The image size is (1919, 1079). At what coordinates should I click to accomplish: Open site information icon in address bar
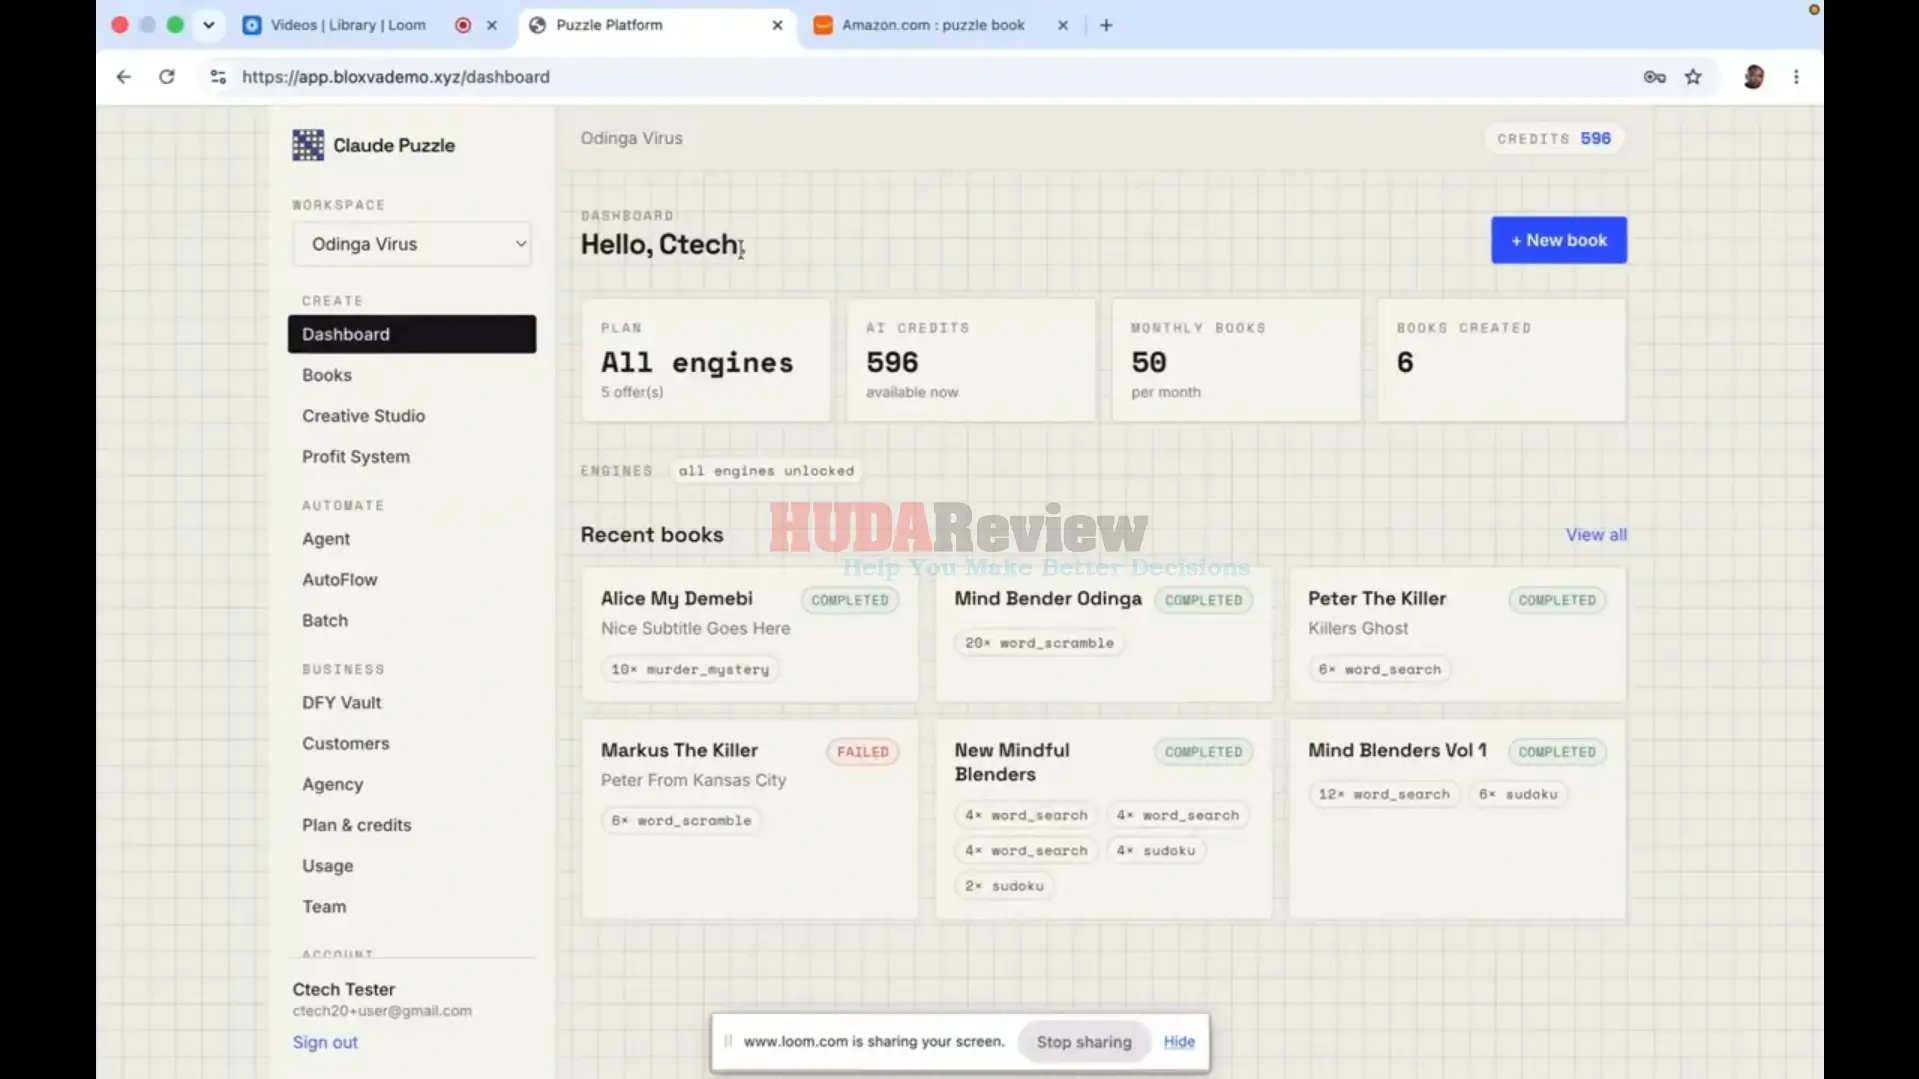[218, 77]
